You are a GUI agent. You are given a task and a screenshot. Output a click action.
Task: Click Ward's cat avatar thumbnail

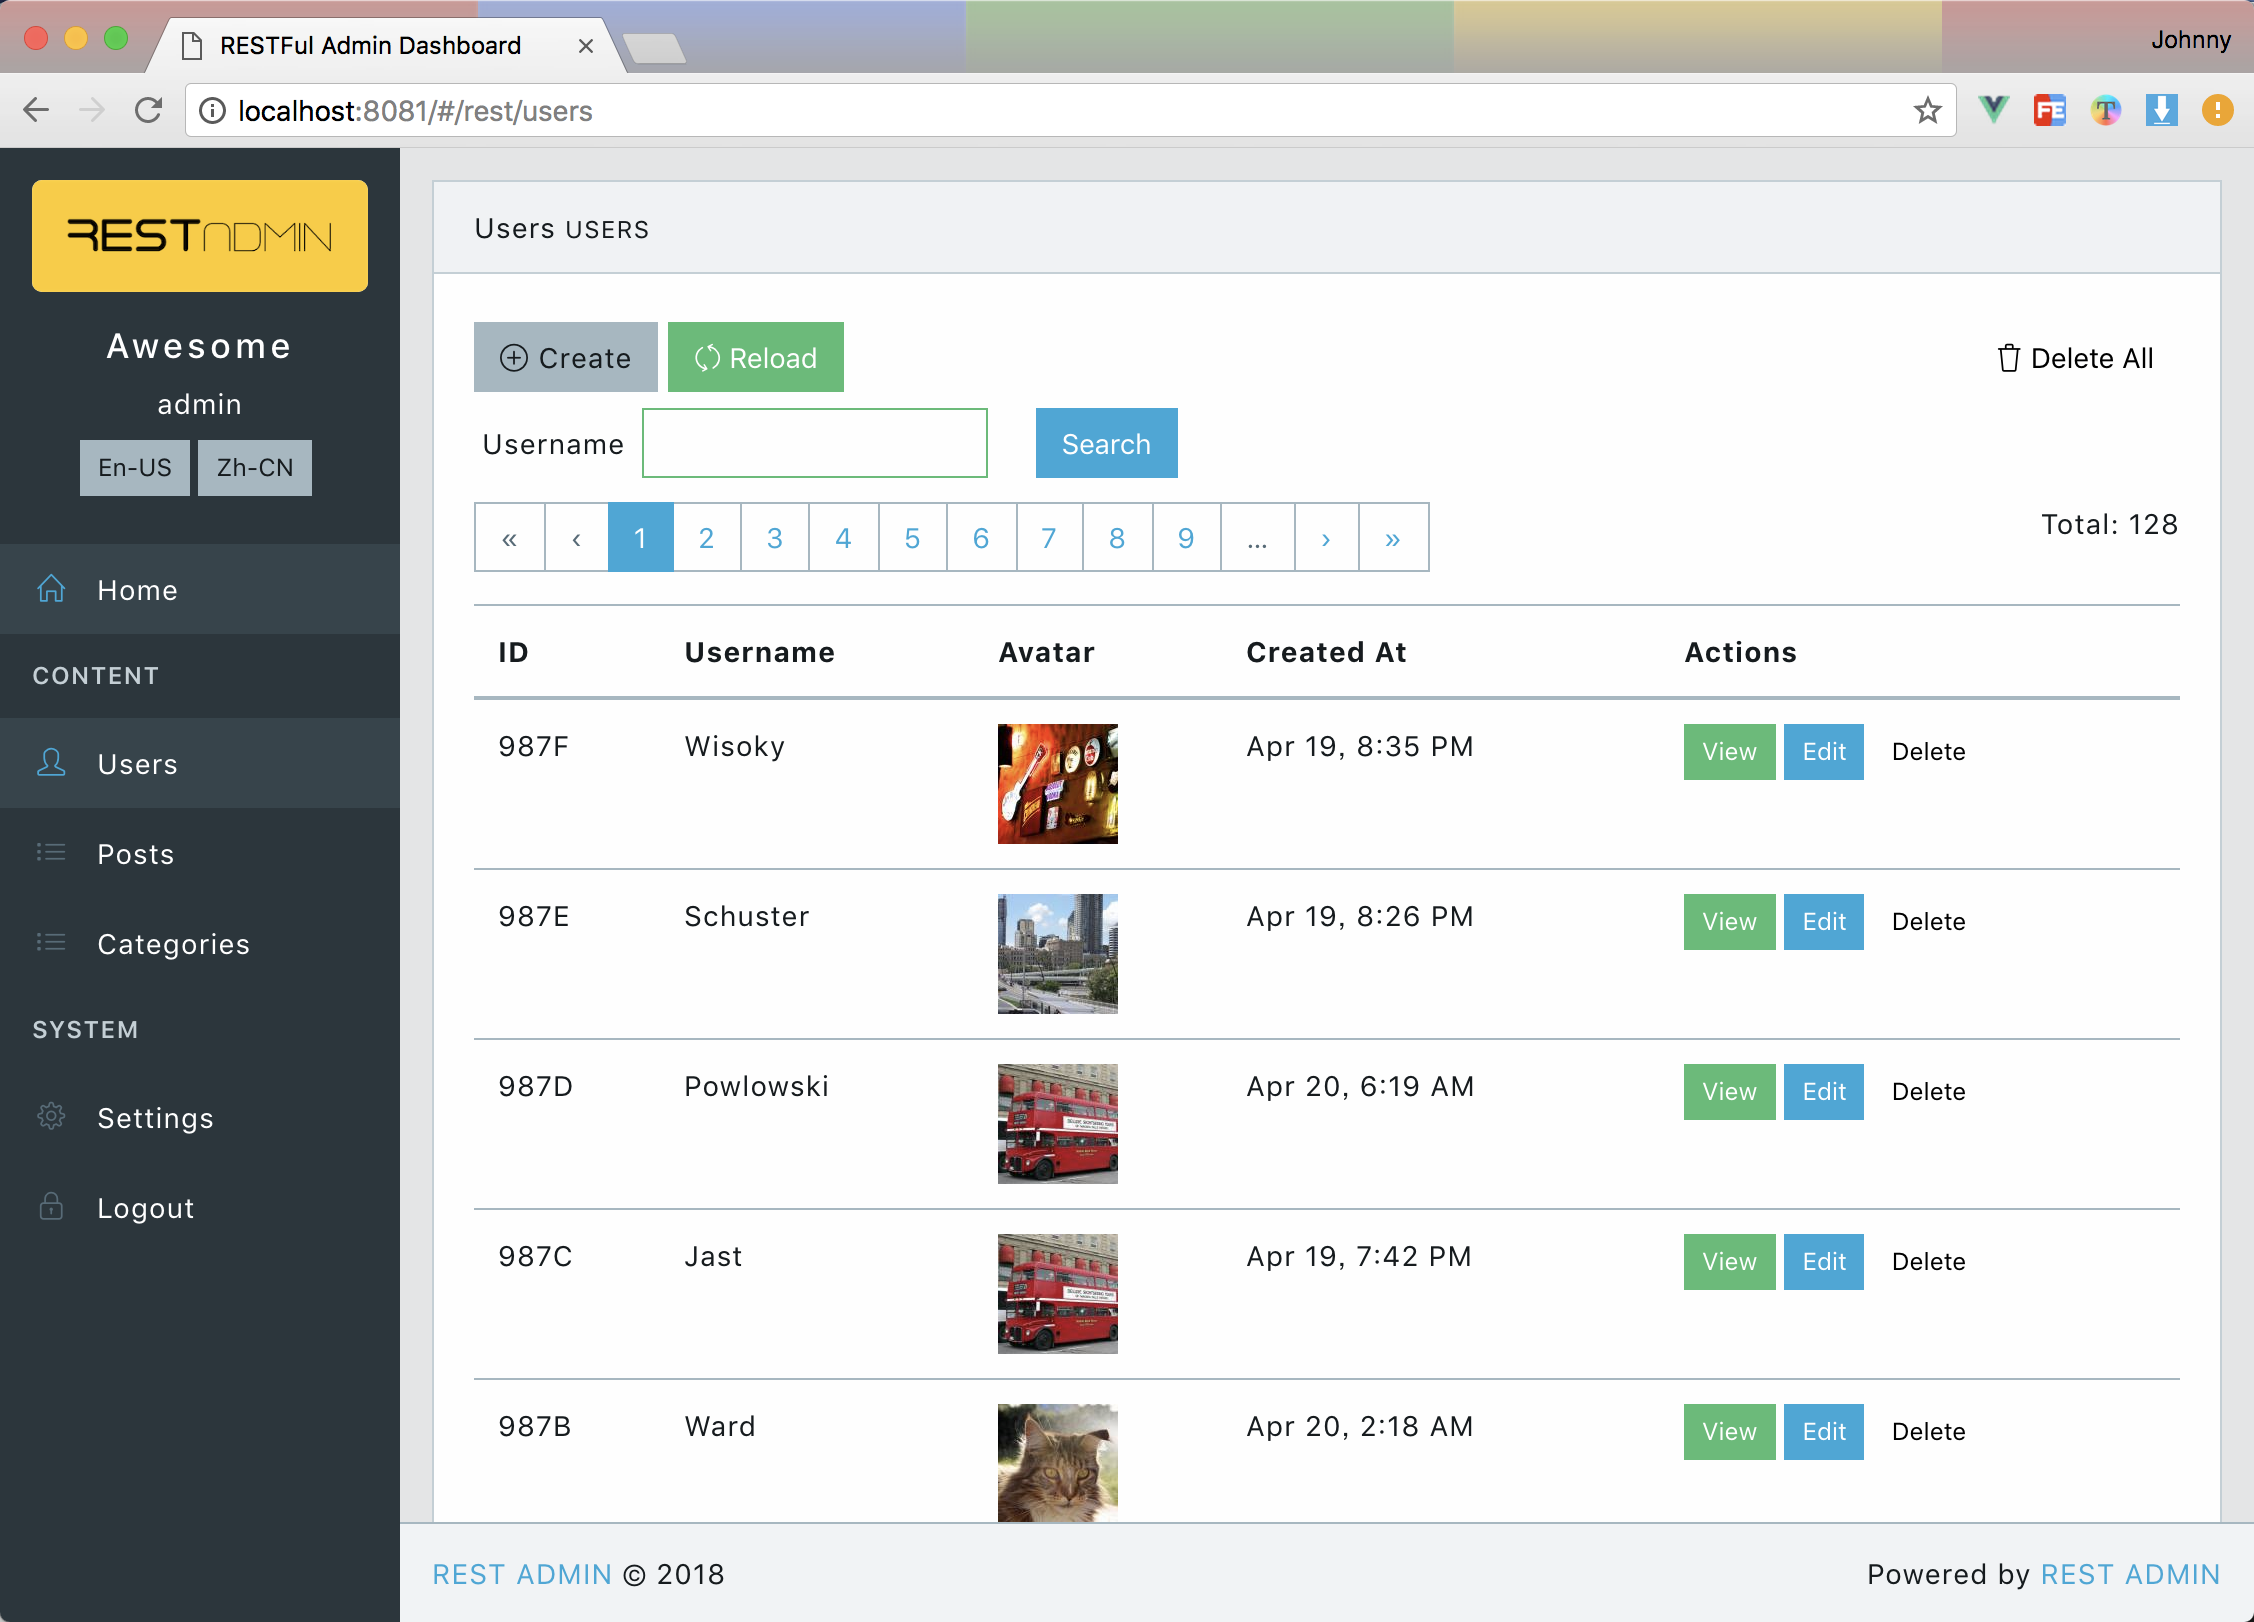coord(1057,1462)
